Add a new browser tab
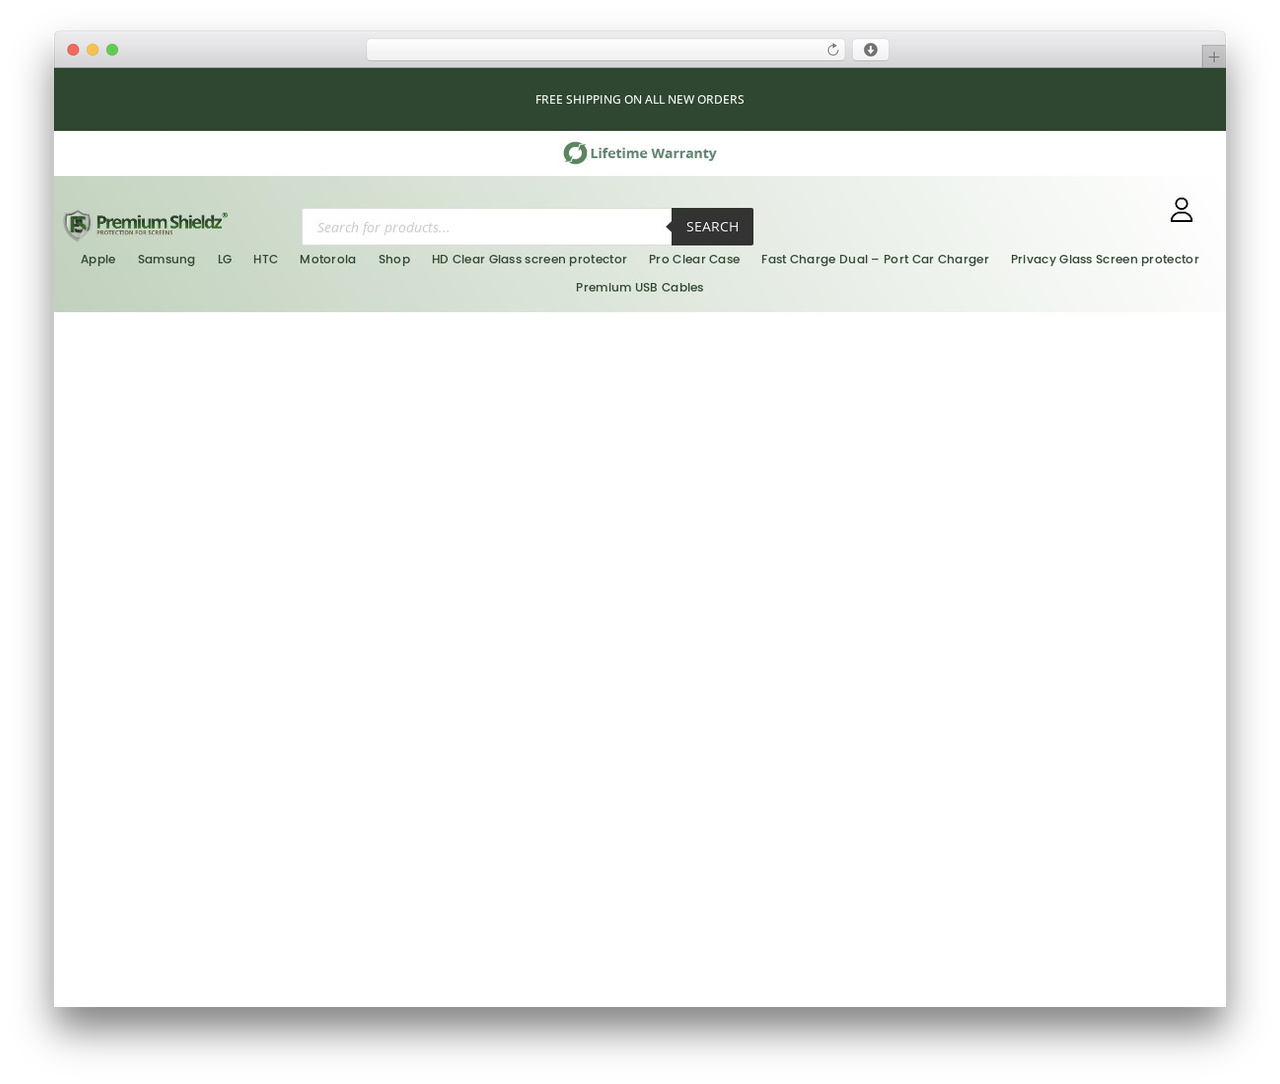The height and width of the screenshot is (1084, 1280). 1213,57
